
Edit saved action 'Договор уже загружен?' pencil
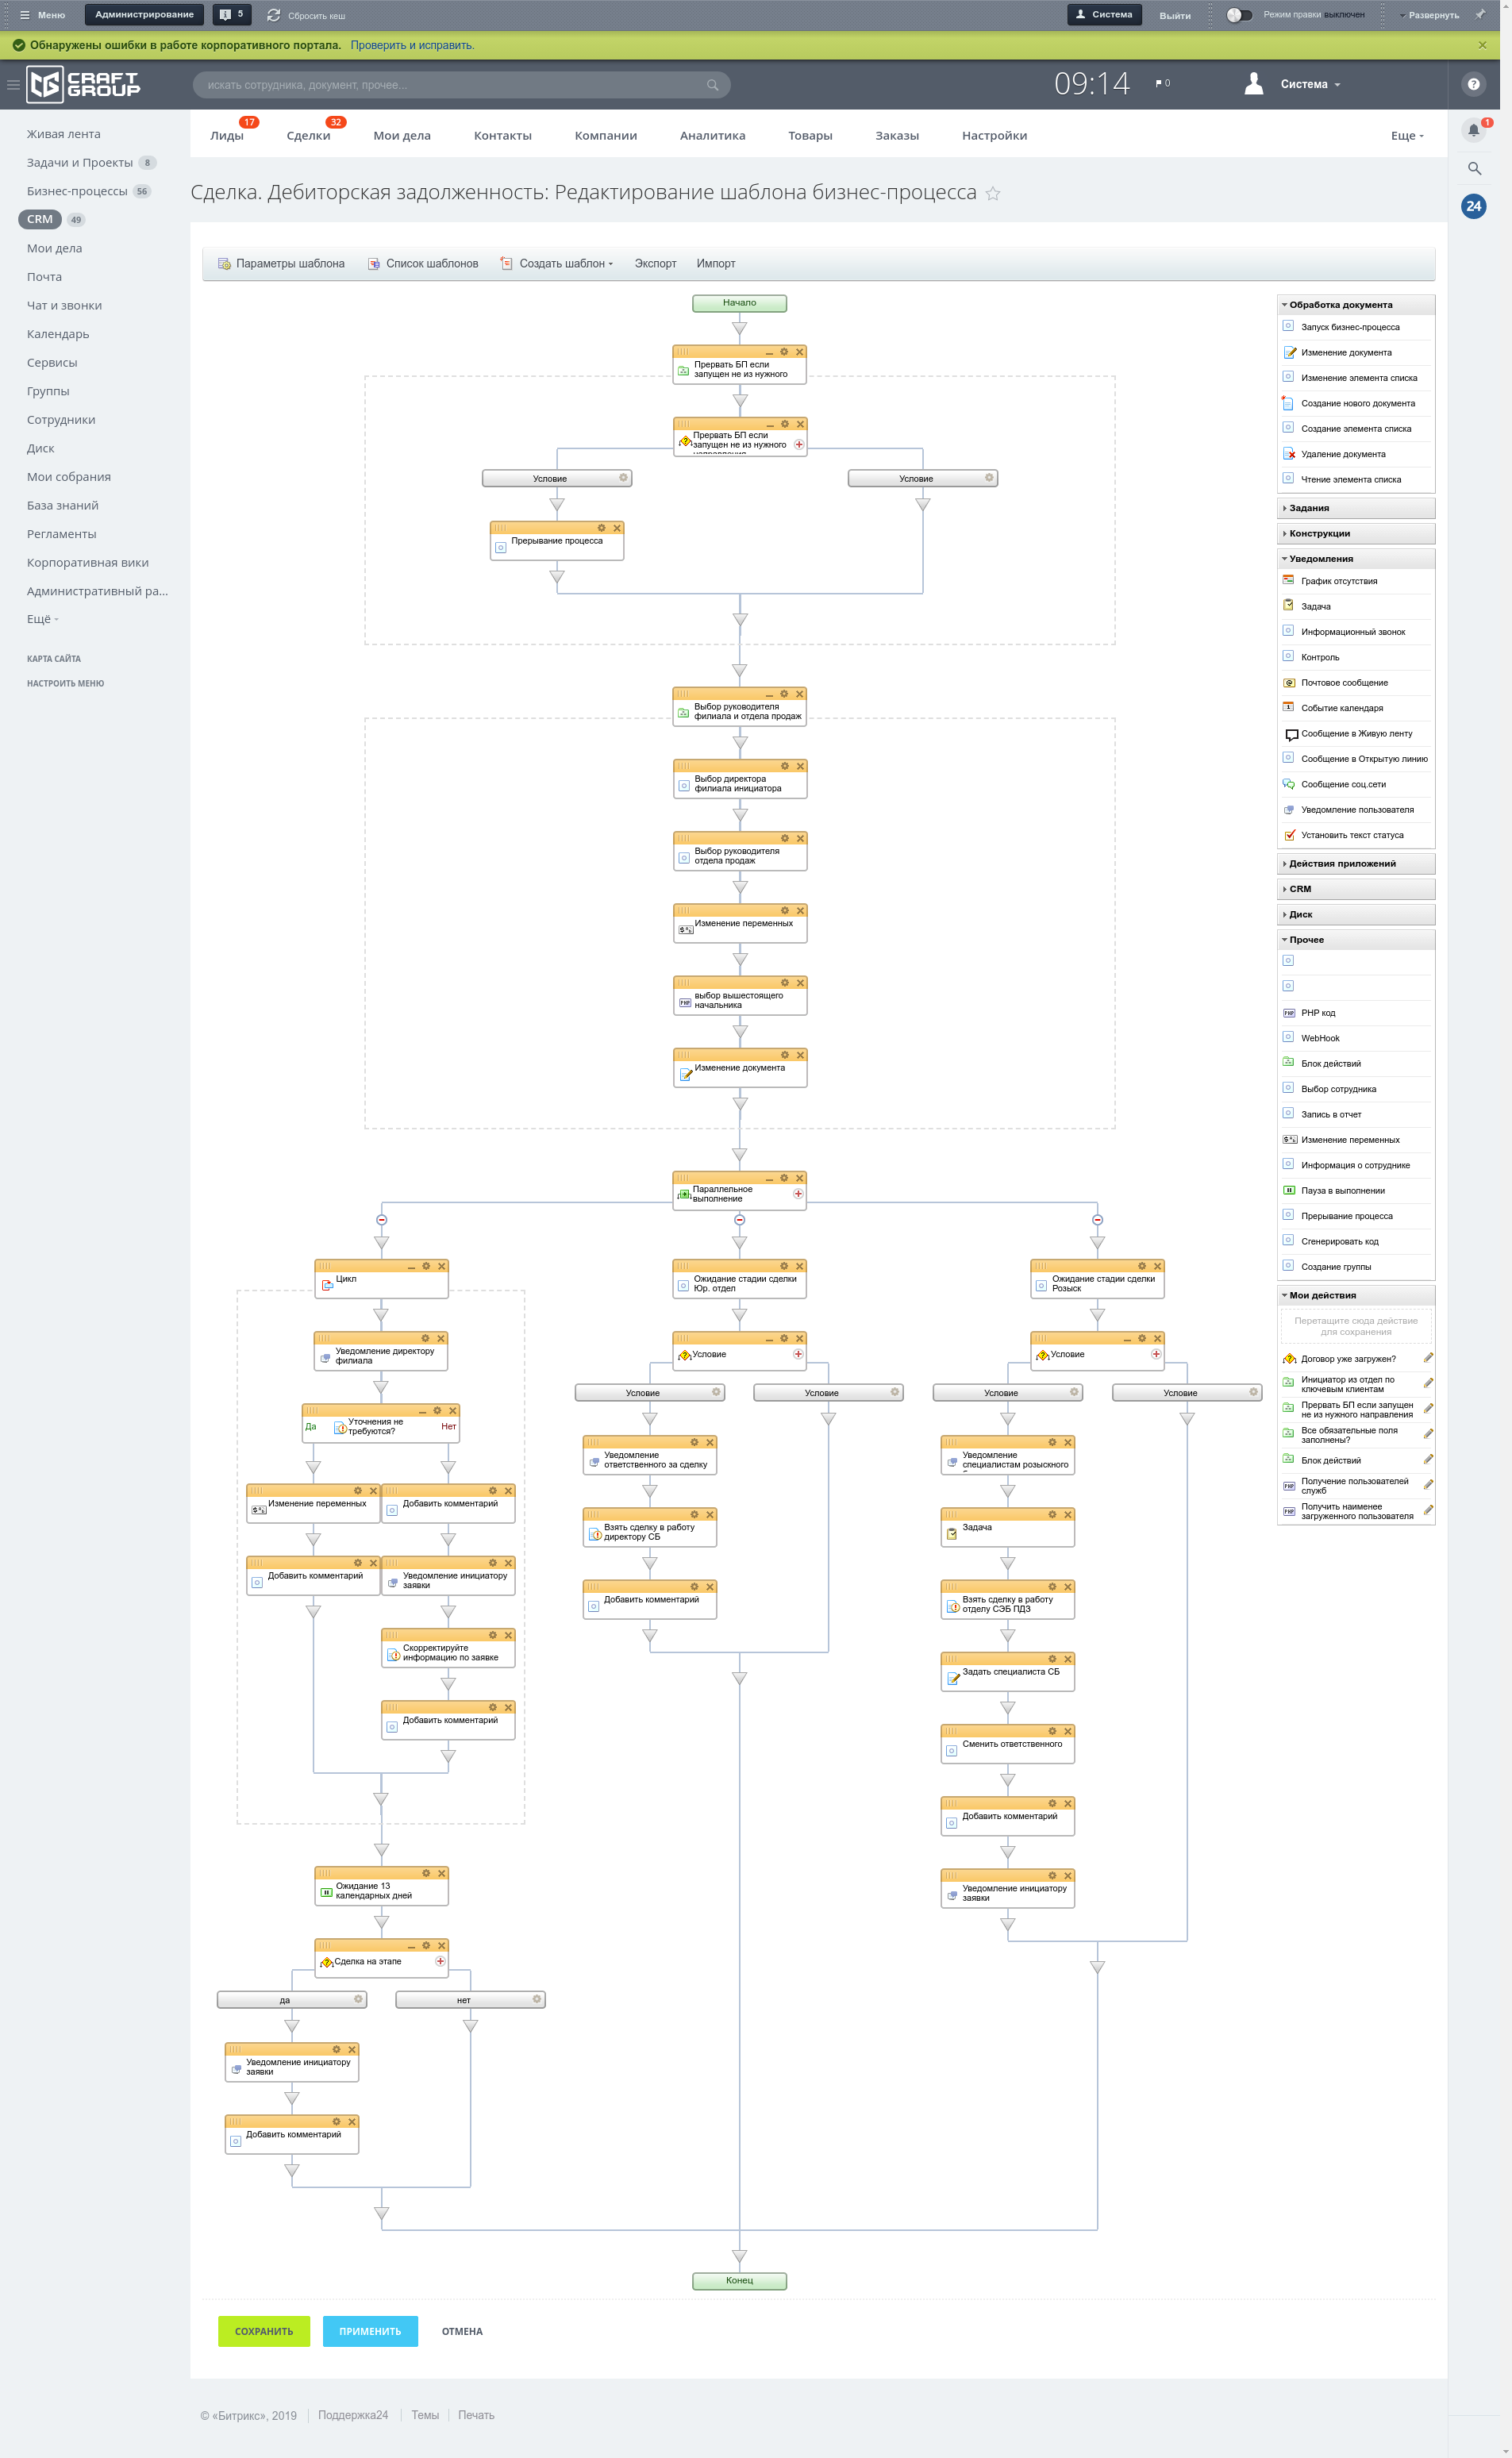[1428, 1358]
